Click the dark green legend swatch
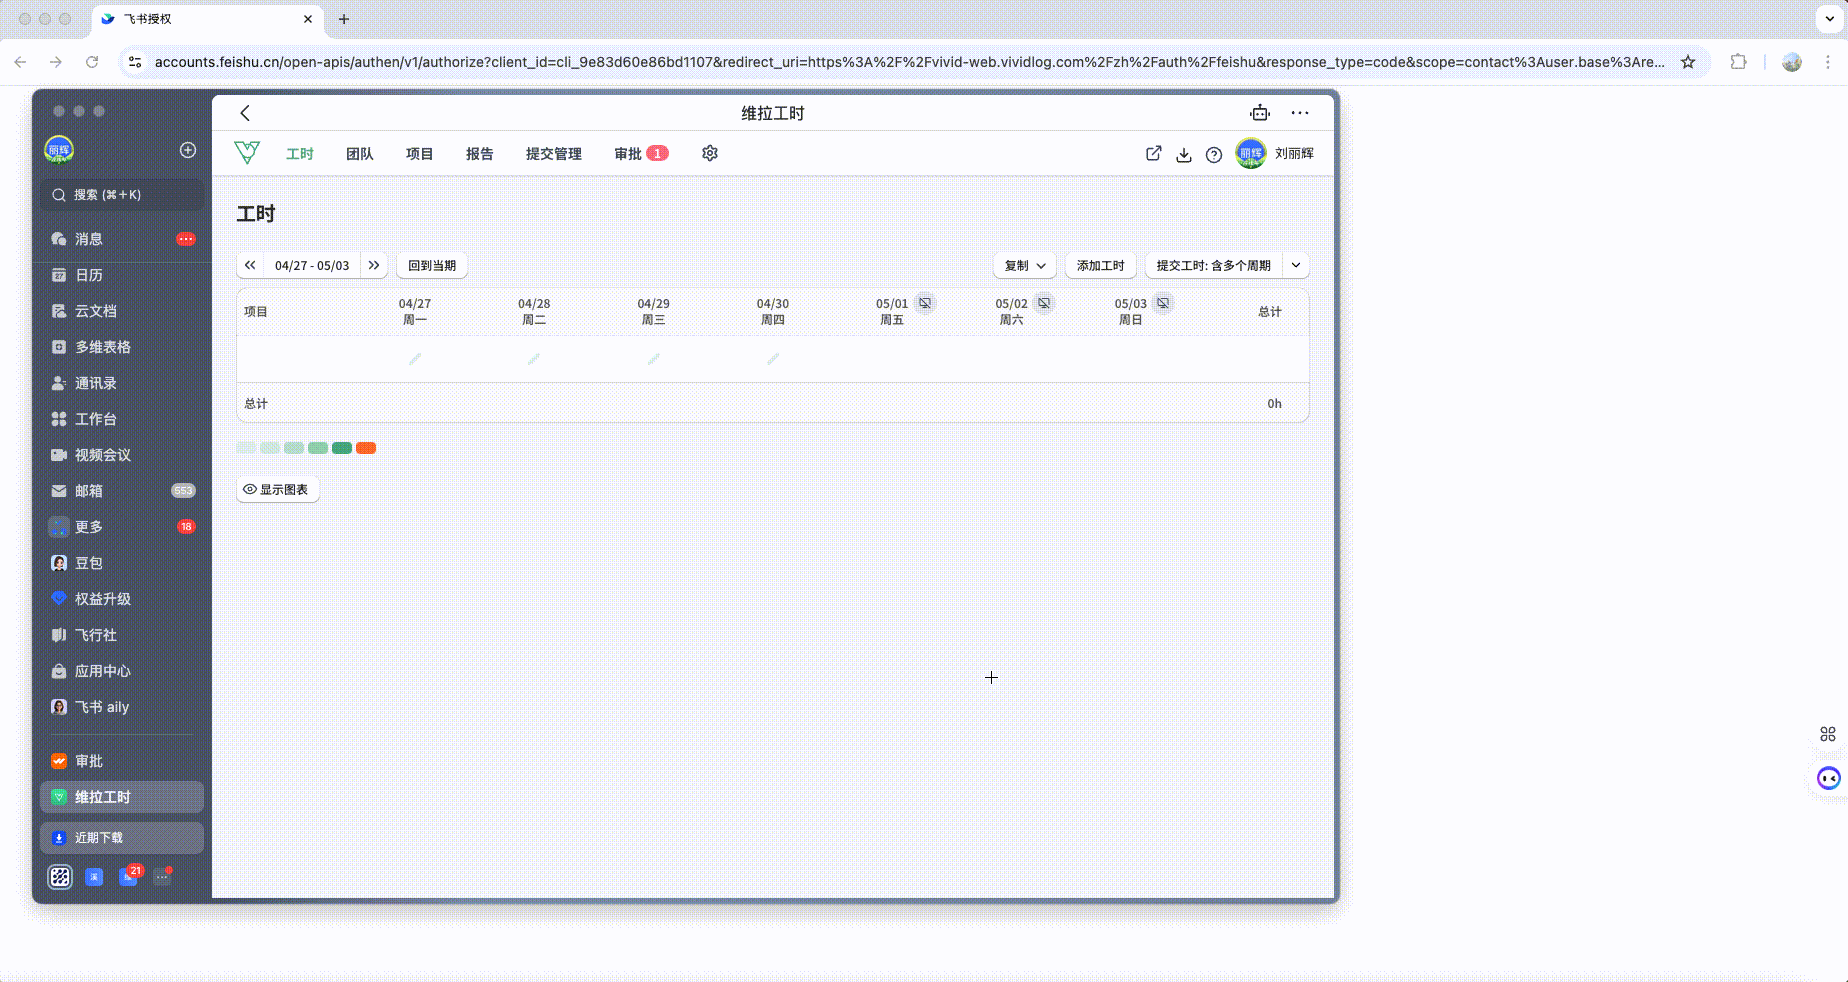 tap(342, 448)
